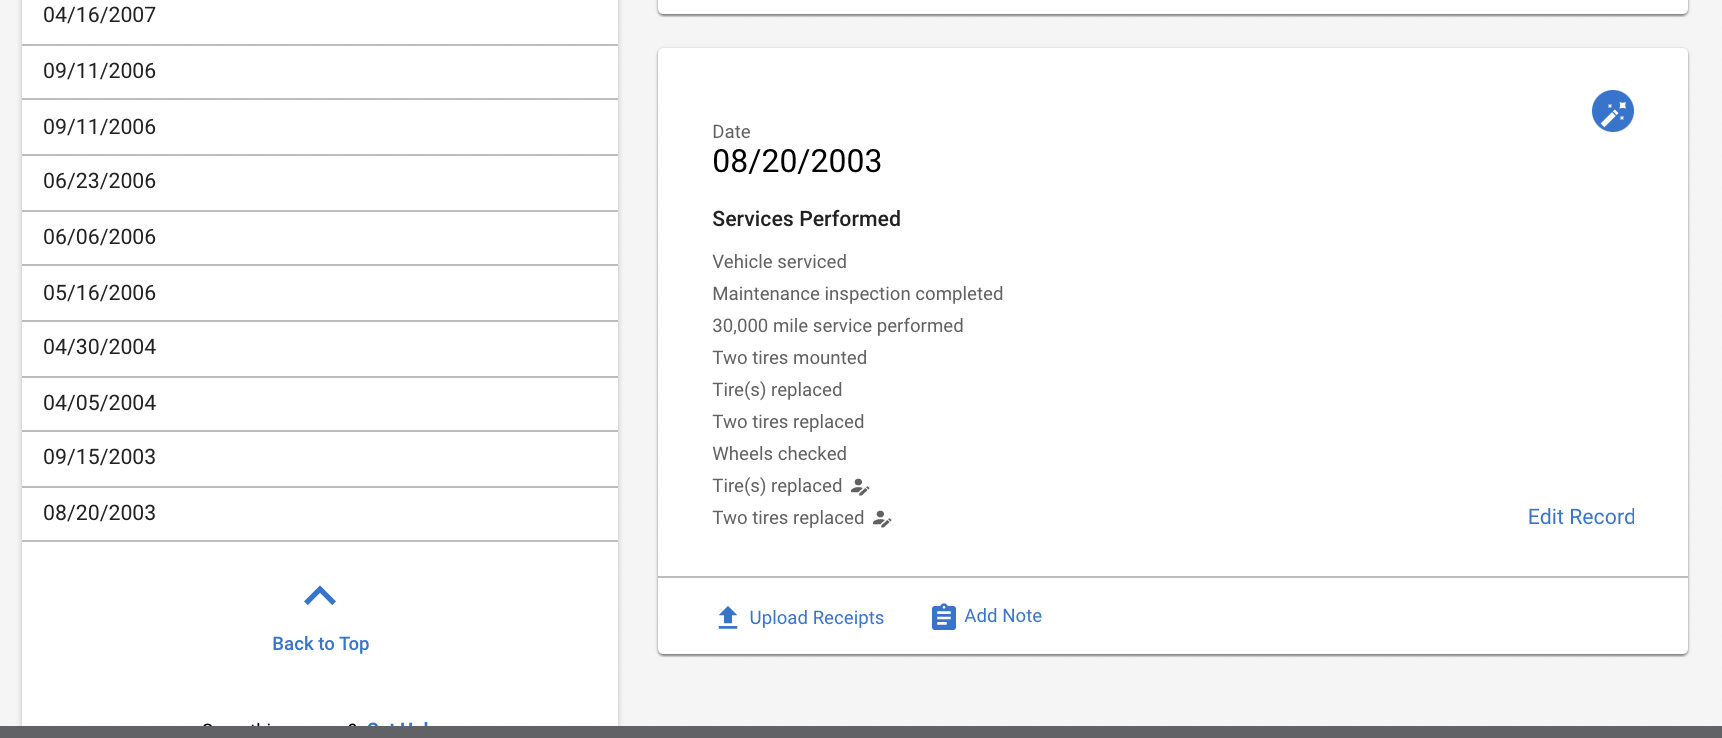The image size is (1722, 738).
Task: Choose the second 09/11/2006 entry
Action: (320, 128)
